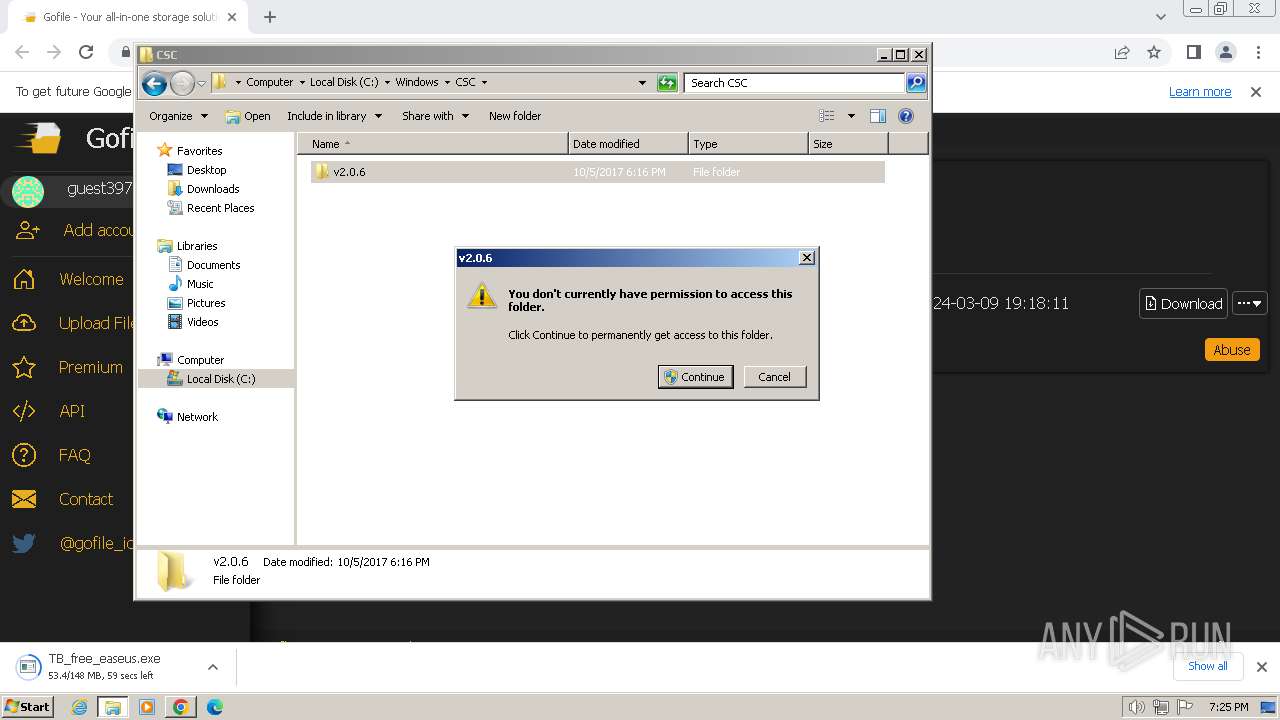Click the Chrome reload button
Screen dimensions: 1280x720
pos(86,52)
